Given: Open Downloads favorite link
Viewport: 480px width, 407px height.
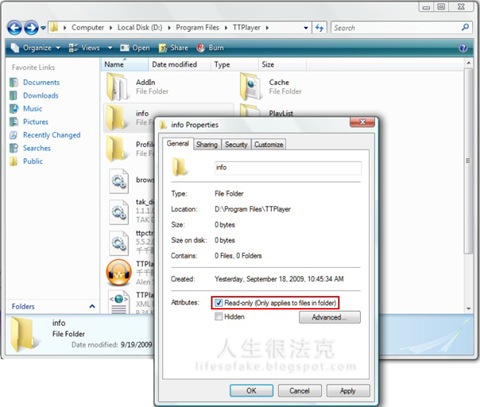Looking at the screenshot, I should click(x=40, y=95).
